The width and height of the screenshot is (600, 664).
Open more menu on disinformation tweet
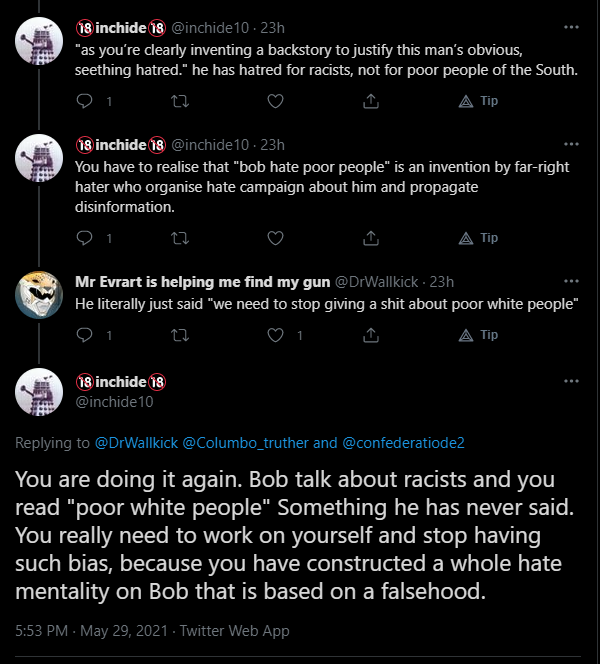571,144
